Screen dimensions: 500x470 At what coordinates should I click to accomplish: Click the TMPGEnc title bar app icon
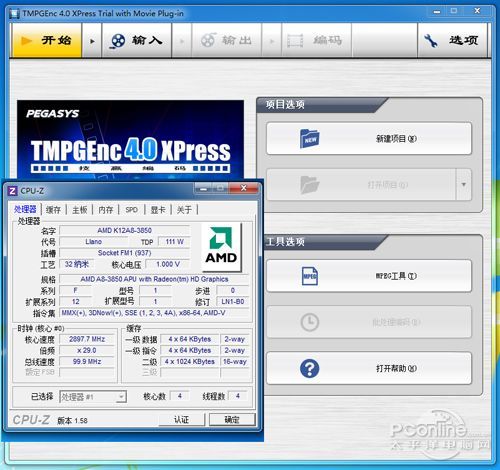(14, 14)
